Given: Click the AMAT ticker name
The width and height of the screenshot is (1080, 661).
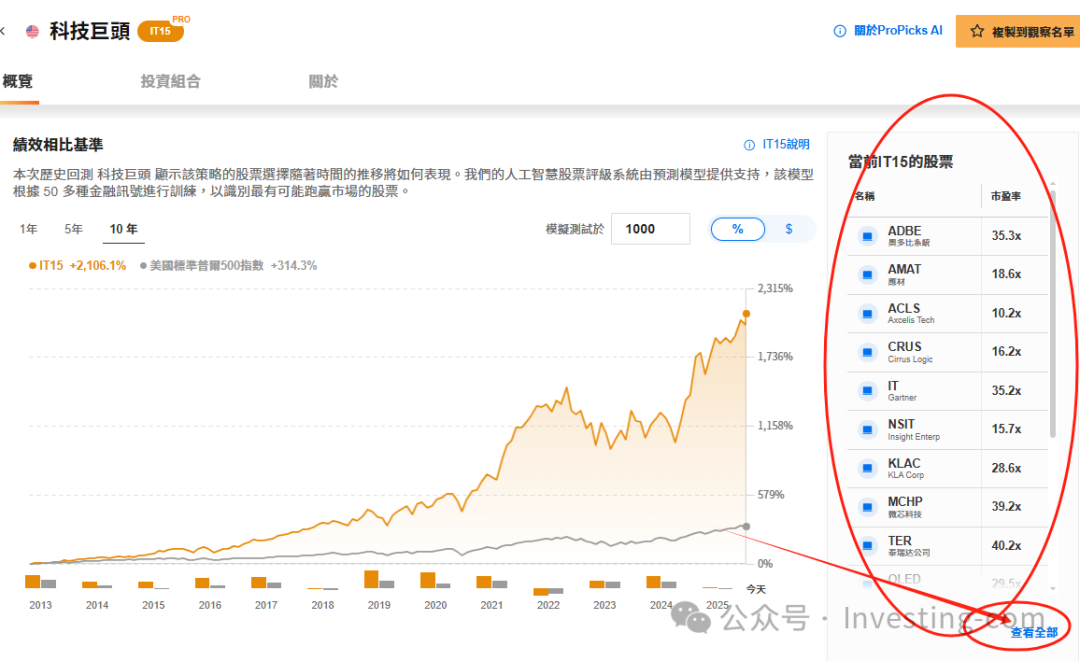Looking at the screenshot, I should (904, 269).
